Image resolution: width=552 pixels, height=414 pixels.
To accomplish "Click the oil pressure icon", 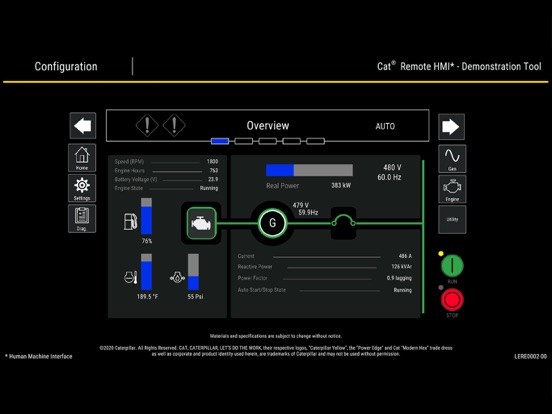I will pos(177,277).
